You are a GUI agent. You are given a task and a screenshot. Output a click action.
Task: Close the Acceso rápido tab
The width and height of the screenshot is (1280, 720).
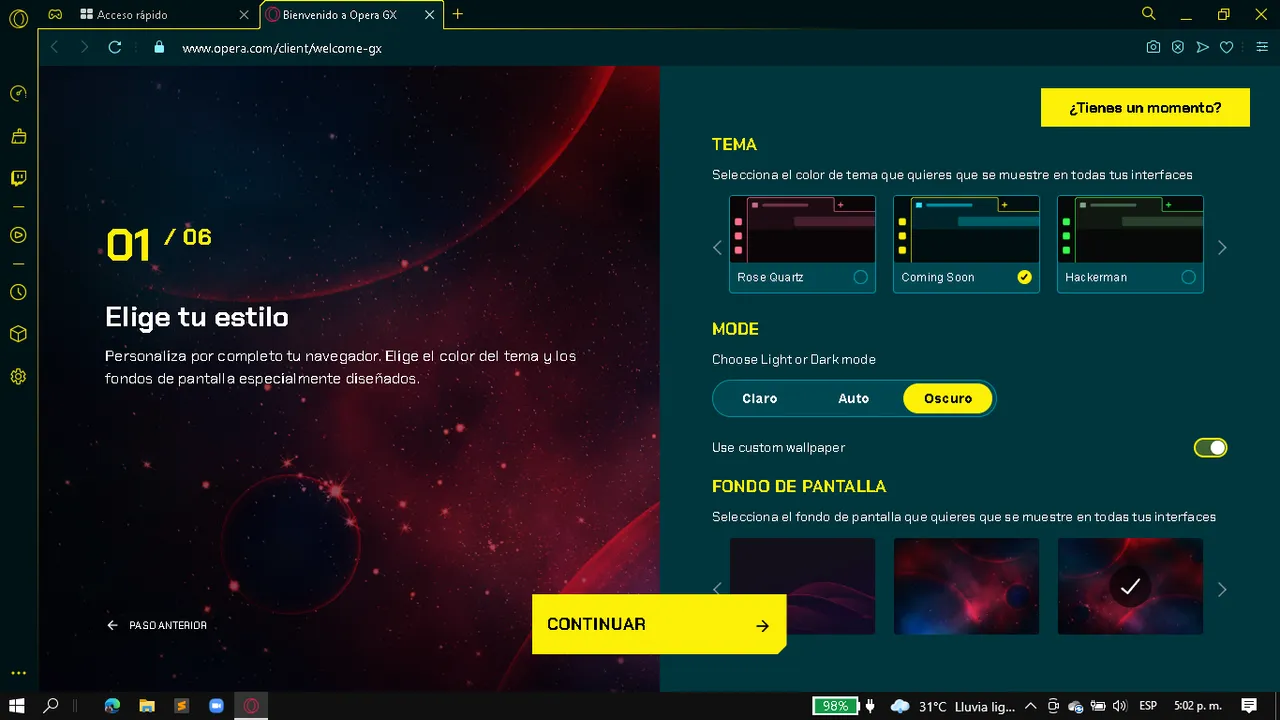click(245, 15)
